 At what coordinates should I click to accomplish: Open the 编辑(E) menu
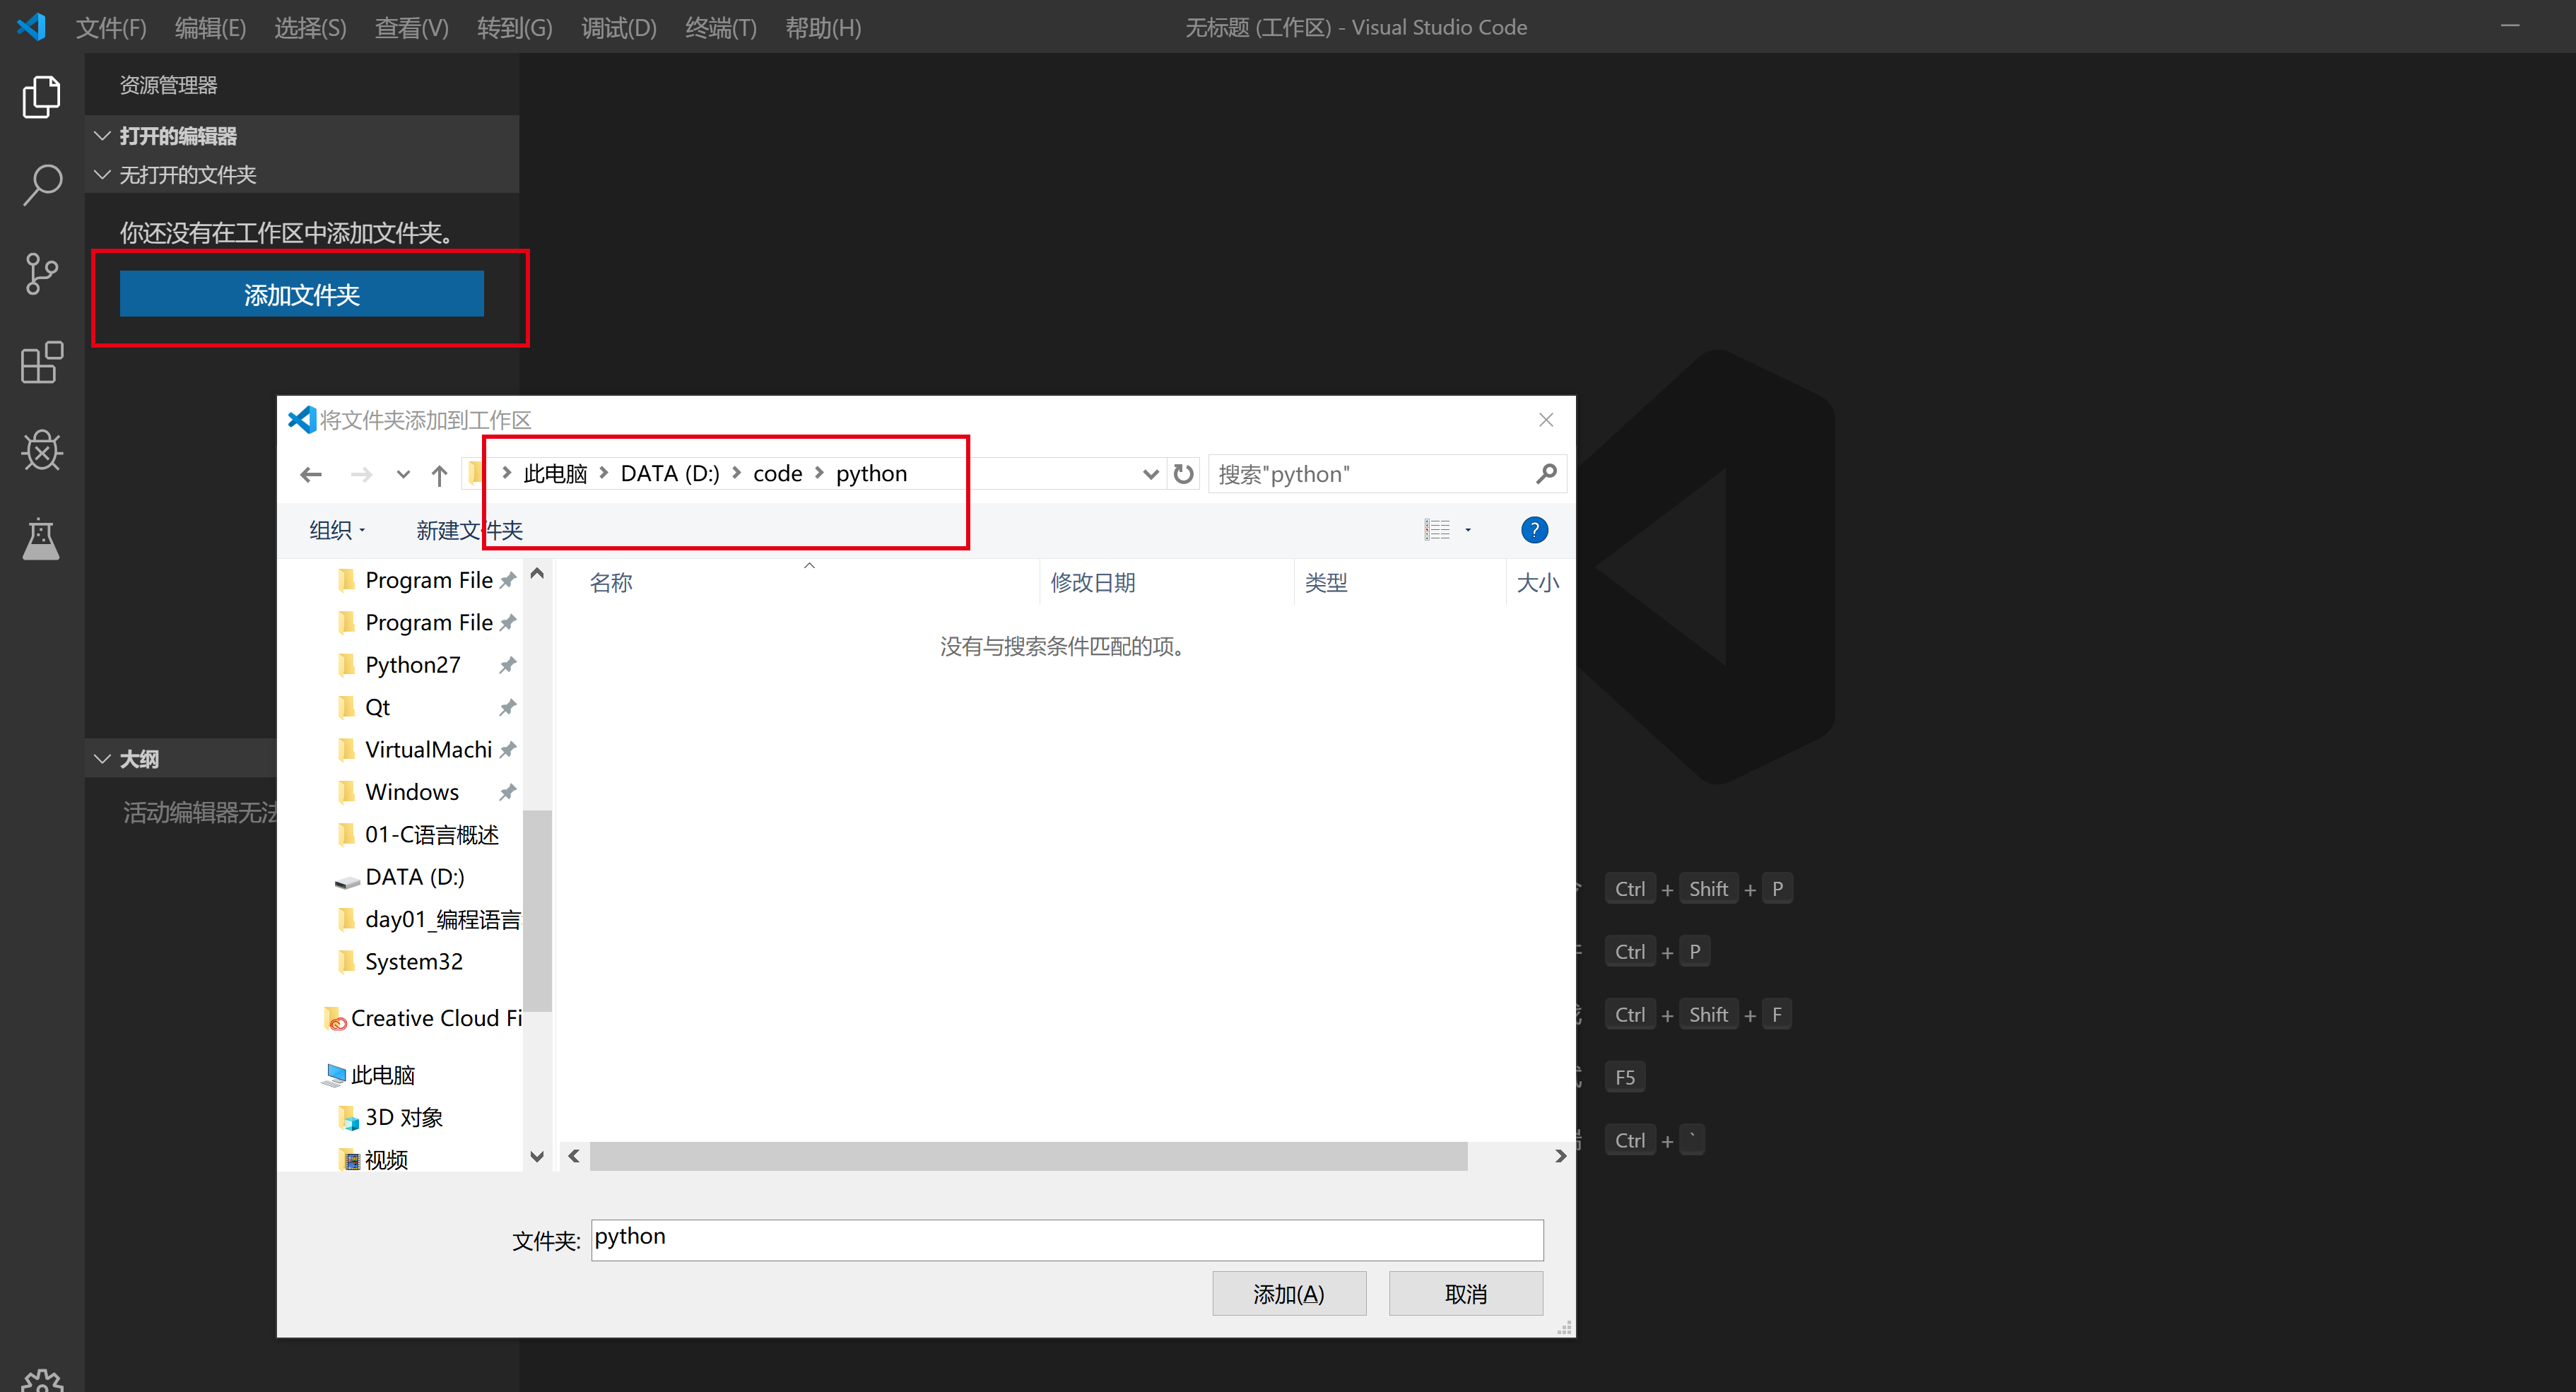210,27
